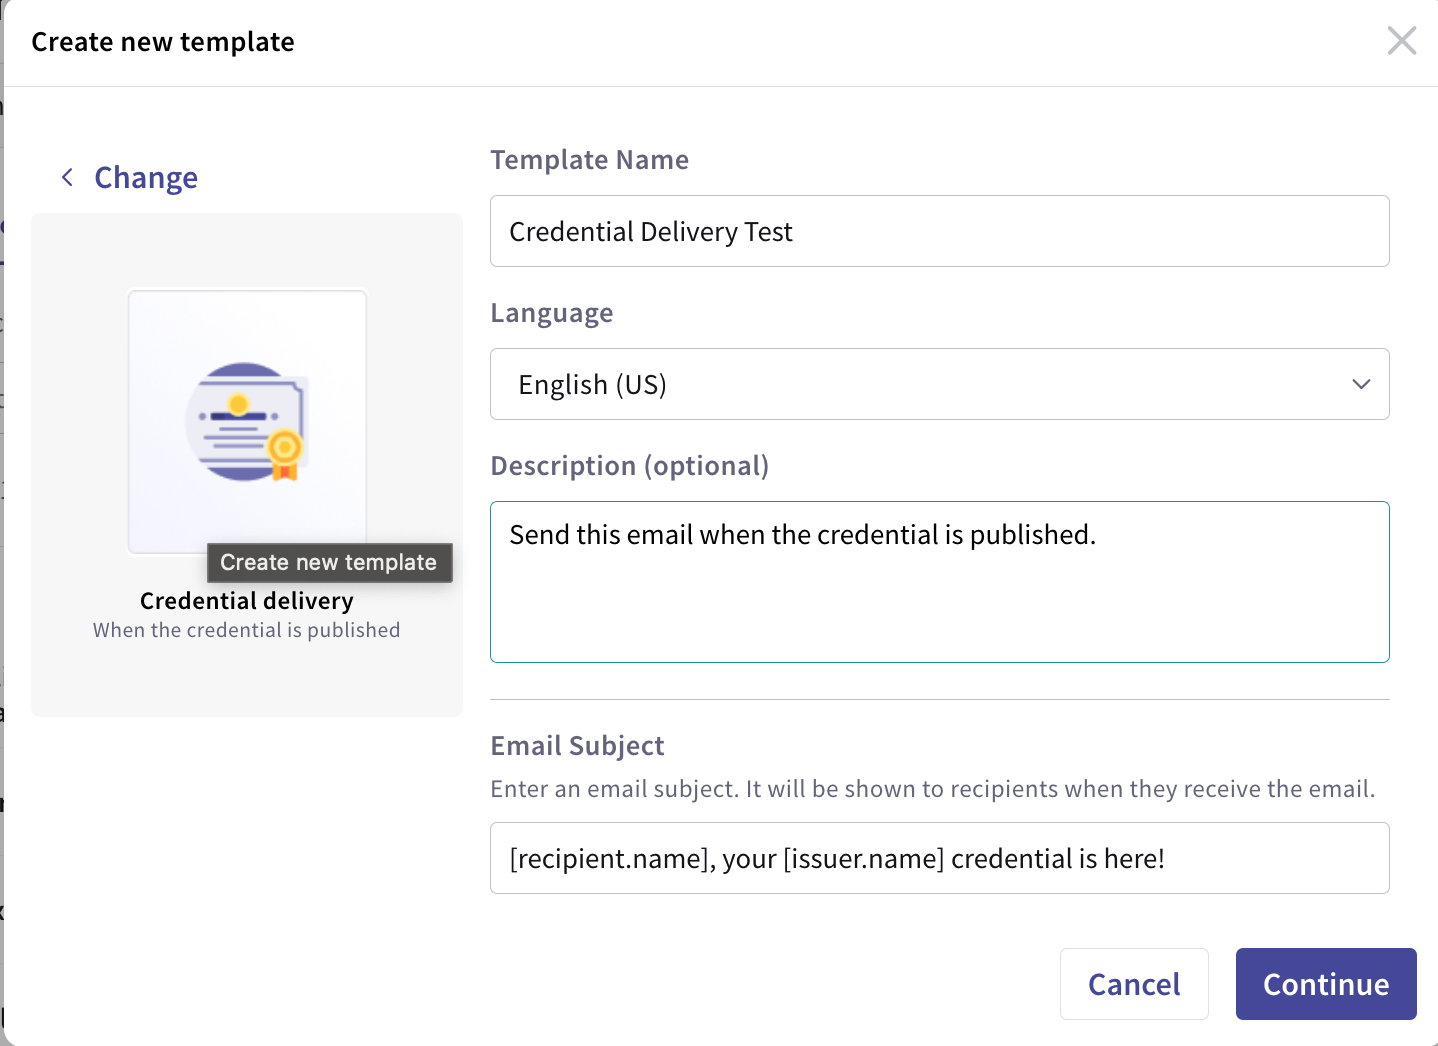The height and width of the screenshot is (1046, 1438).
Task: Close the Create new template dialog
Action: 1402,41
